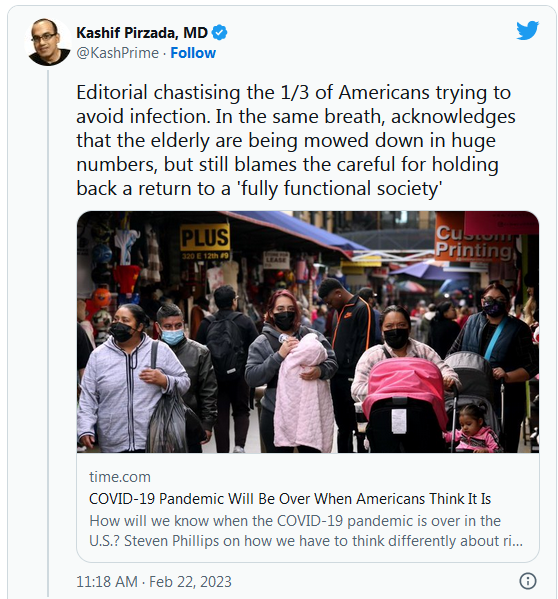The height and width of the screenshot is (599, 558).
Task: Click the blue verified badge
Action: pyautogui.click(x=219, y=32)
